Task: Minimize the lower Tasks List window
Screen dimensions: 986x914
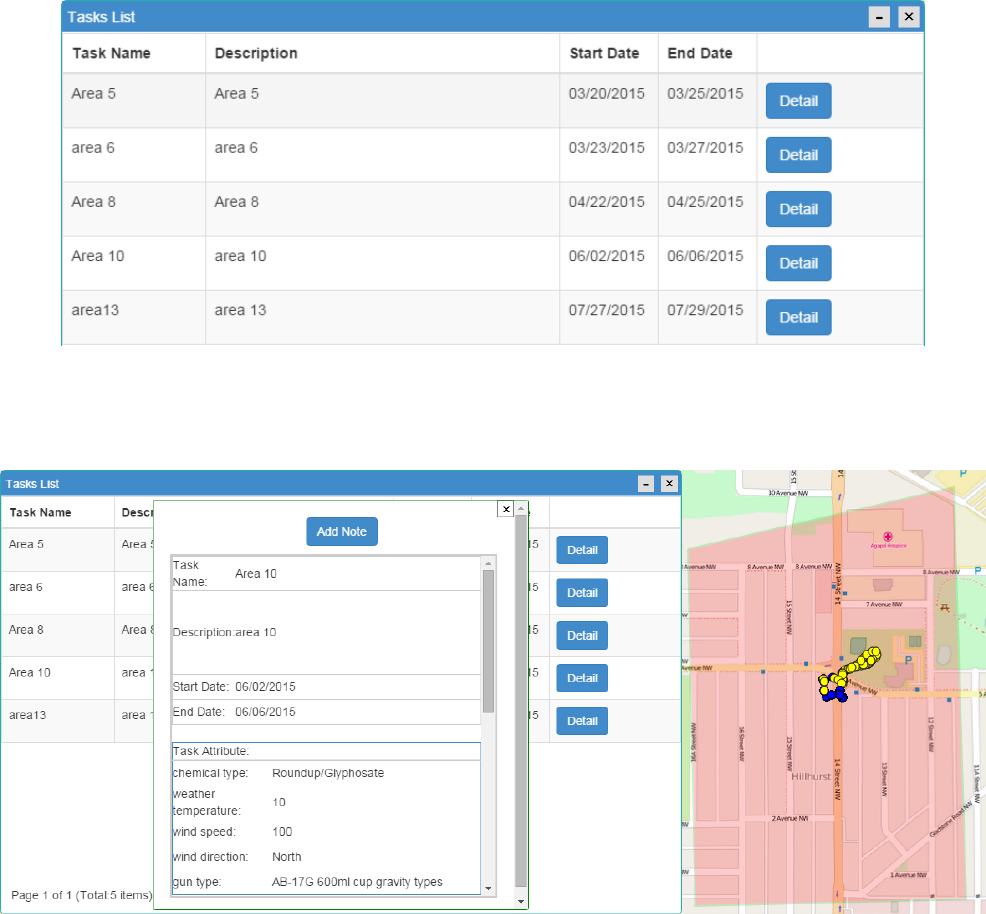Action: coord(646,483)
